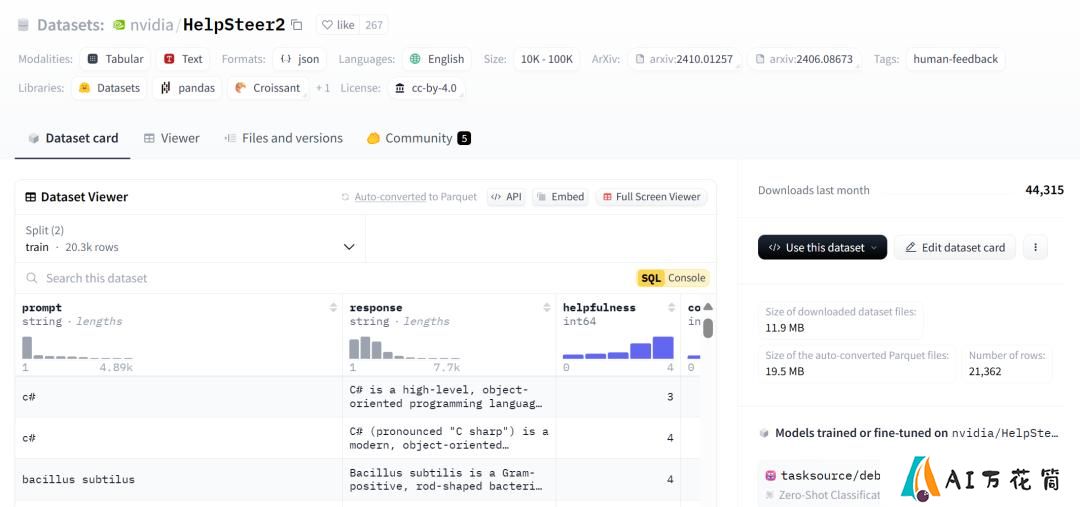1080x507 pixels.
Task: Copy dataset name with the copy icon
Action: pyautogui.click(x=297, y=25)
